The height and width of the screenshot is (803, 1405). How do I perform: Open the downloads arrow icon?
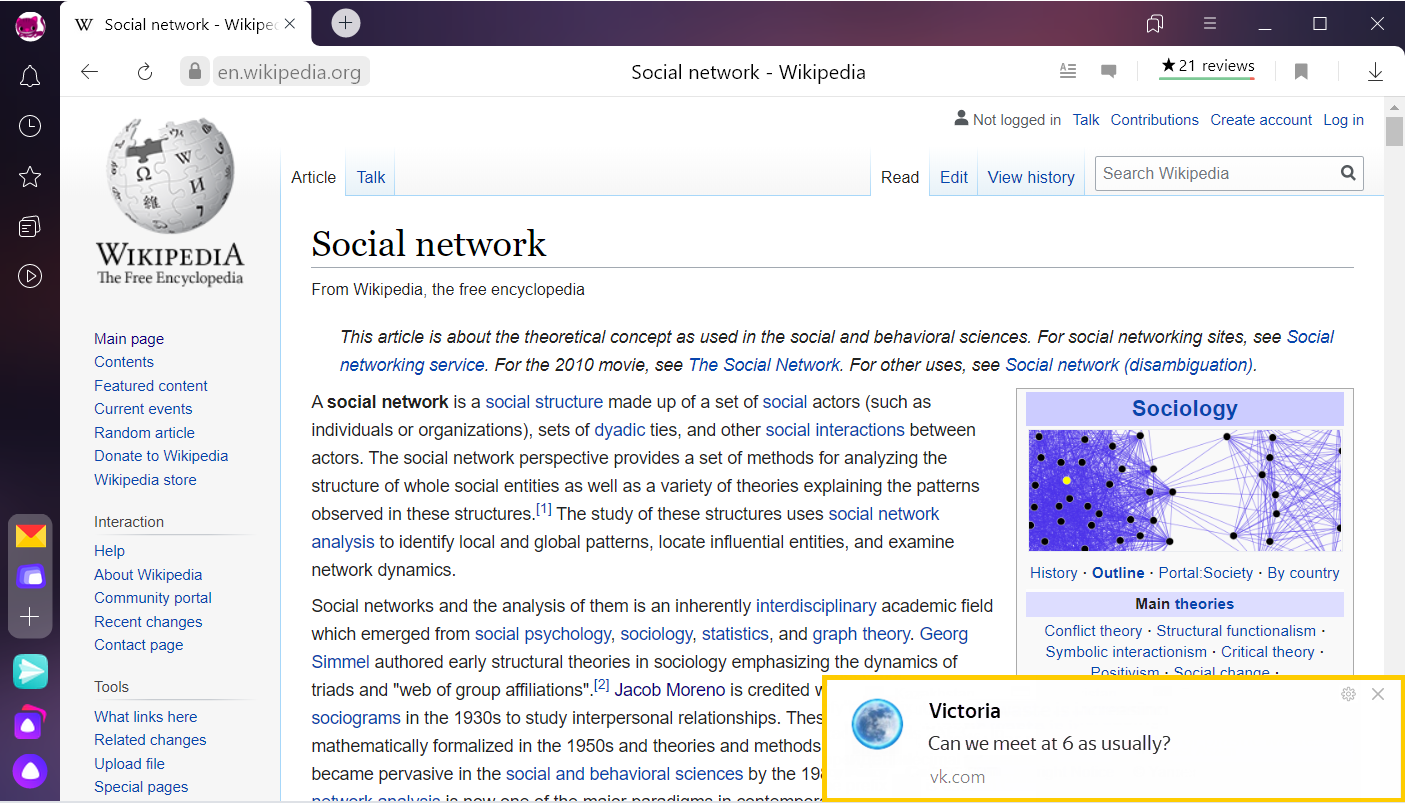click(x=1376, y=71)
